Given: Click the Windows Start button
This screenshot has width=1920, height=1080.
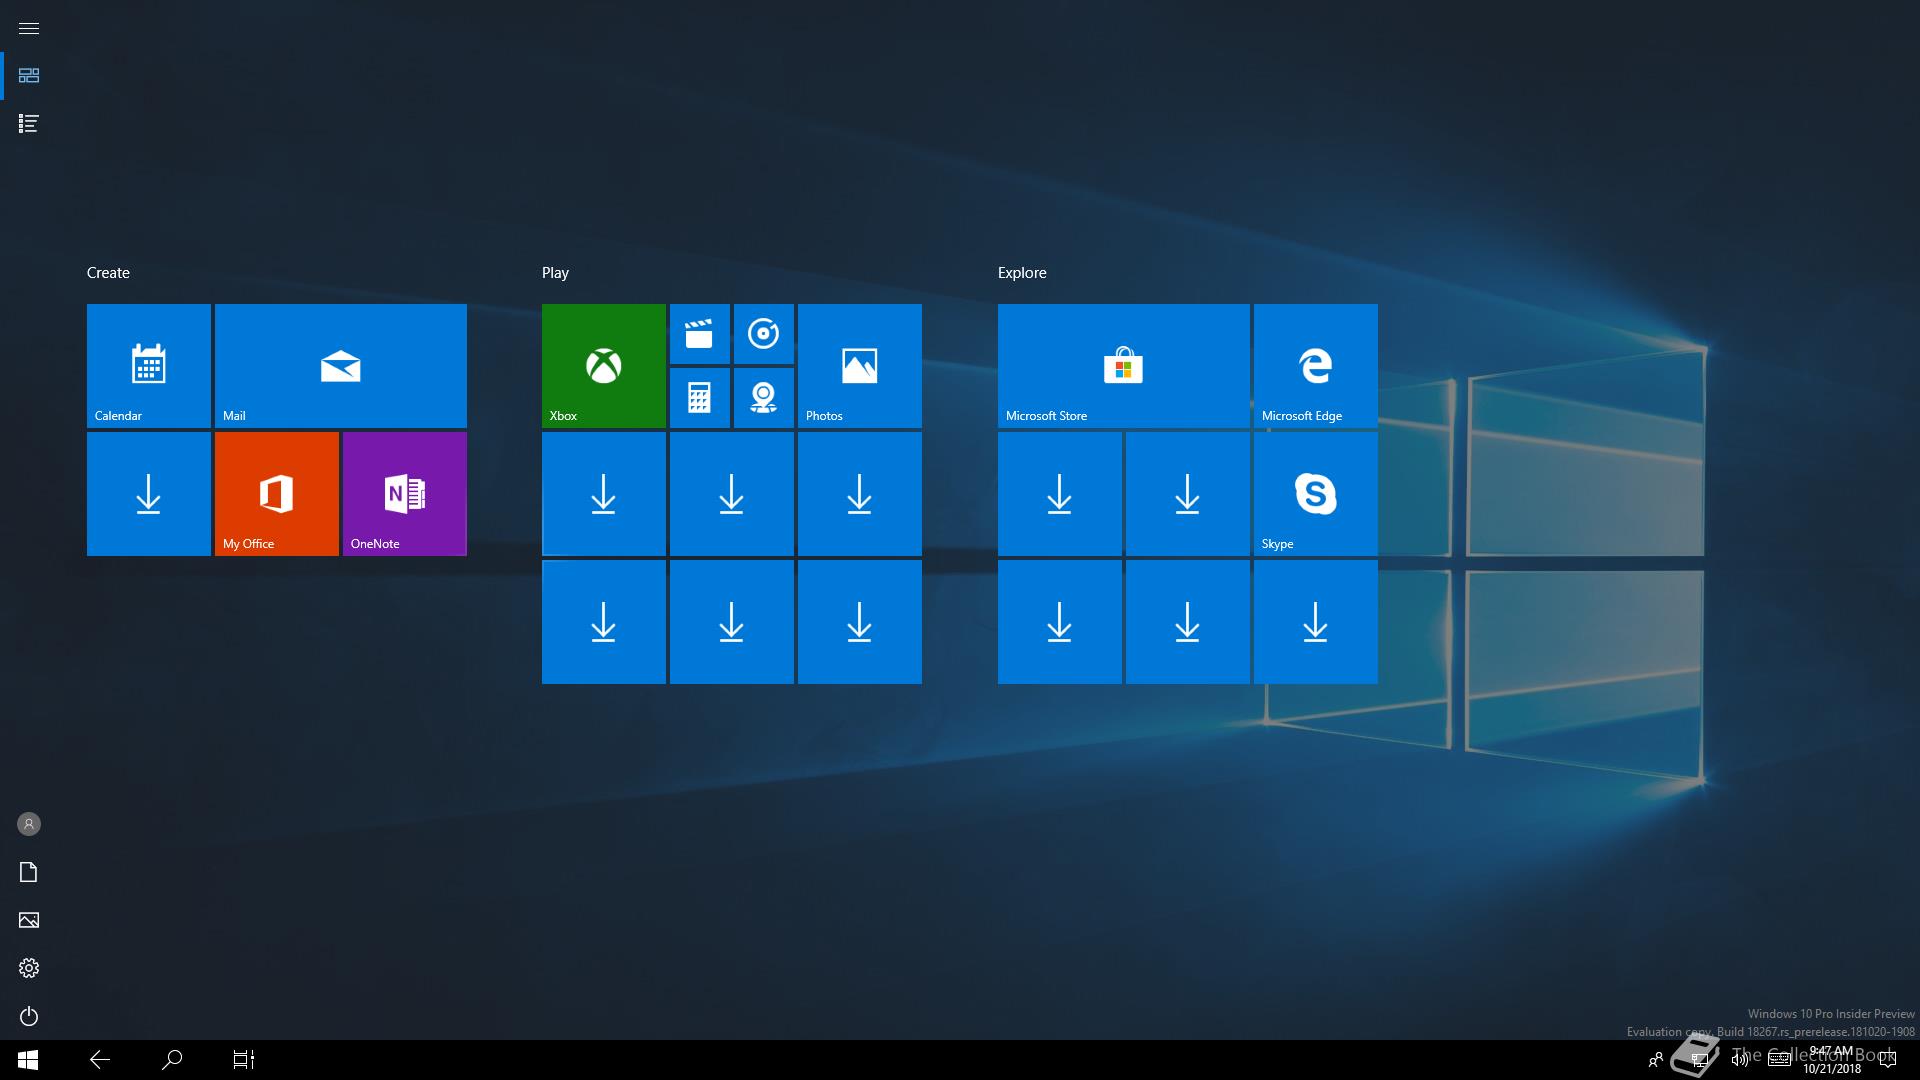Looking at the screenshot, I should point(28,1060).
